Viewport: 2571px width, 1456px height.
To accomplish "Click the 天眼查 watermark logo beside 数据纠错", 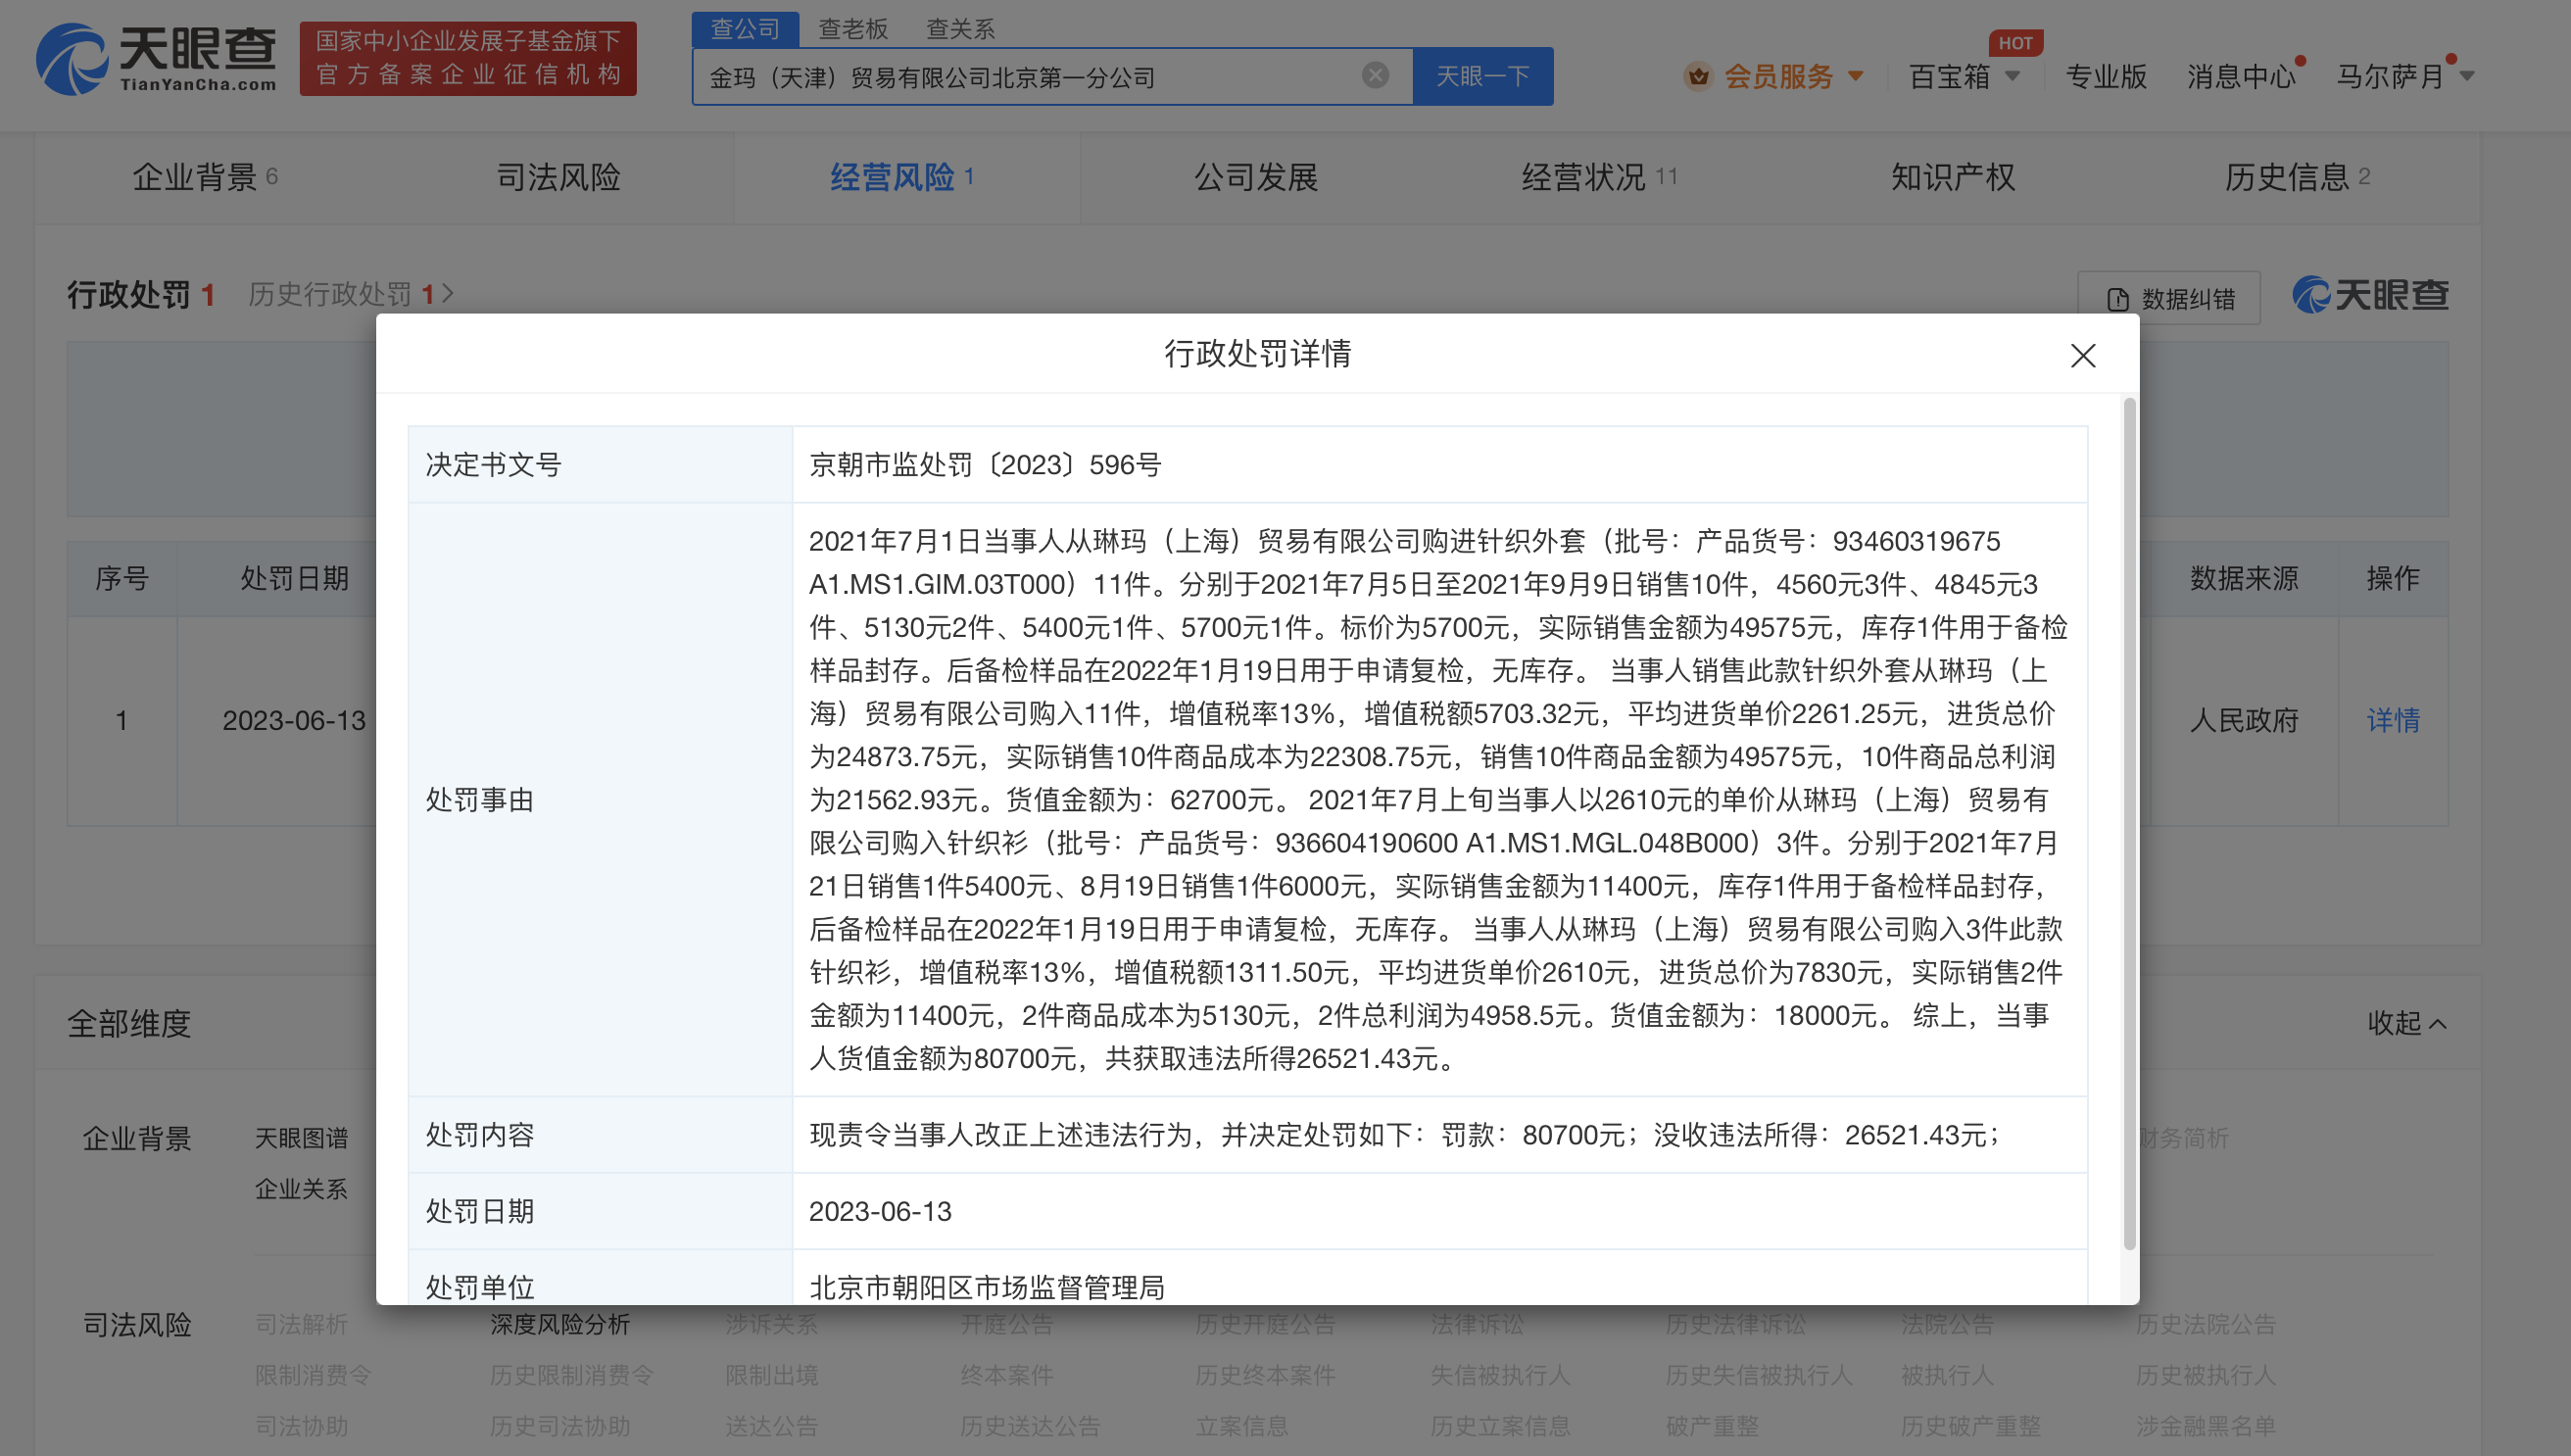I will [x=2370, y=295].
